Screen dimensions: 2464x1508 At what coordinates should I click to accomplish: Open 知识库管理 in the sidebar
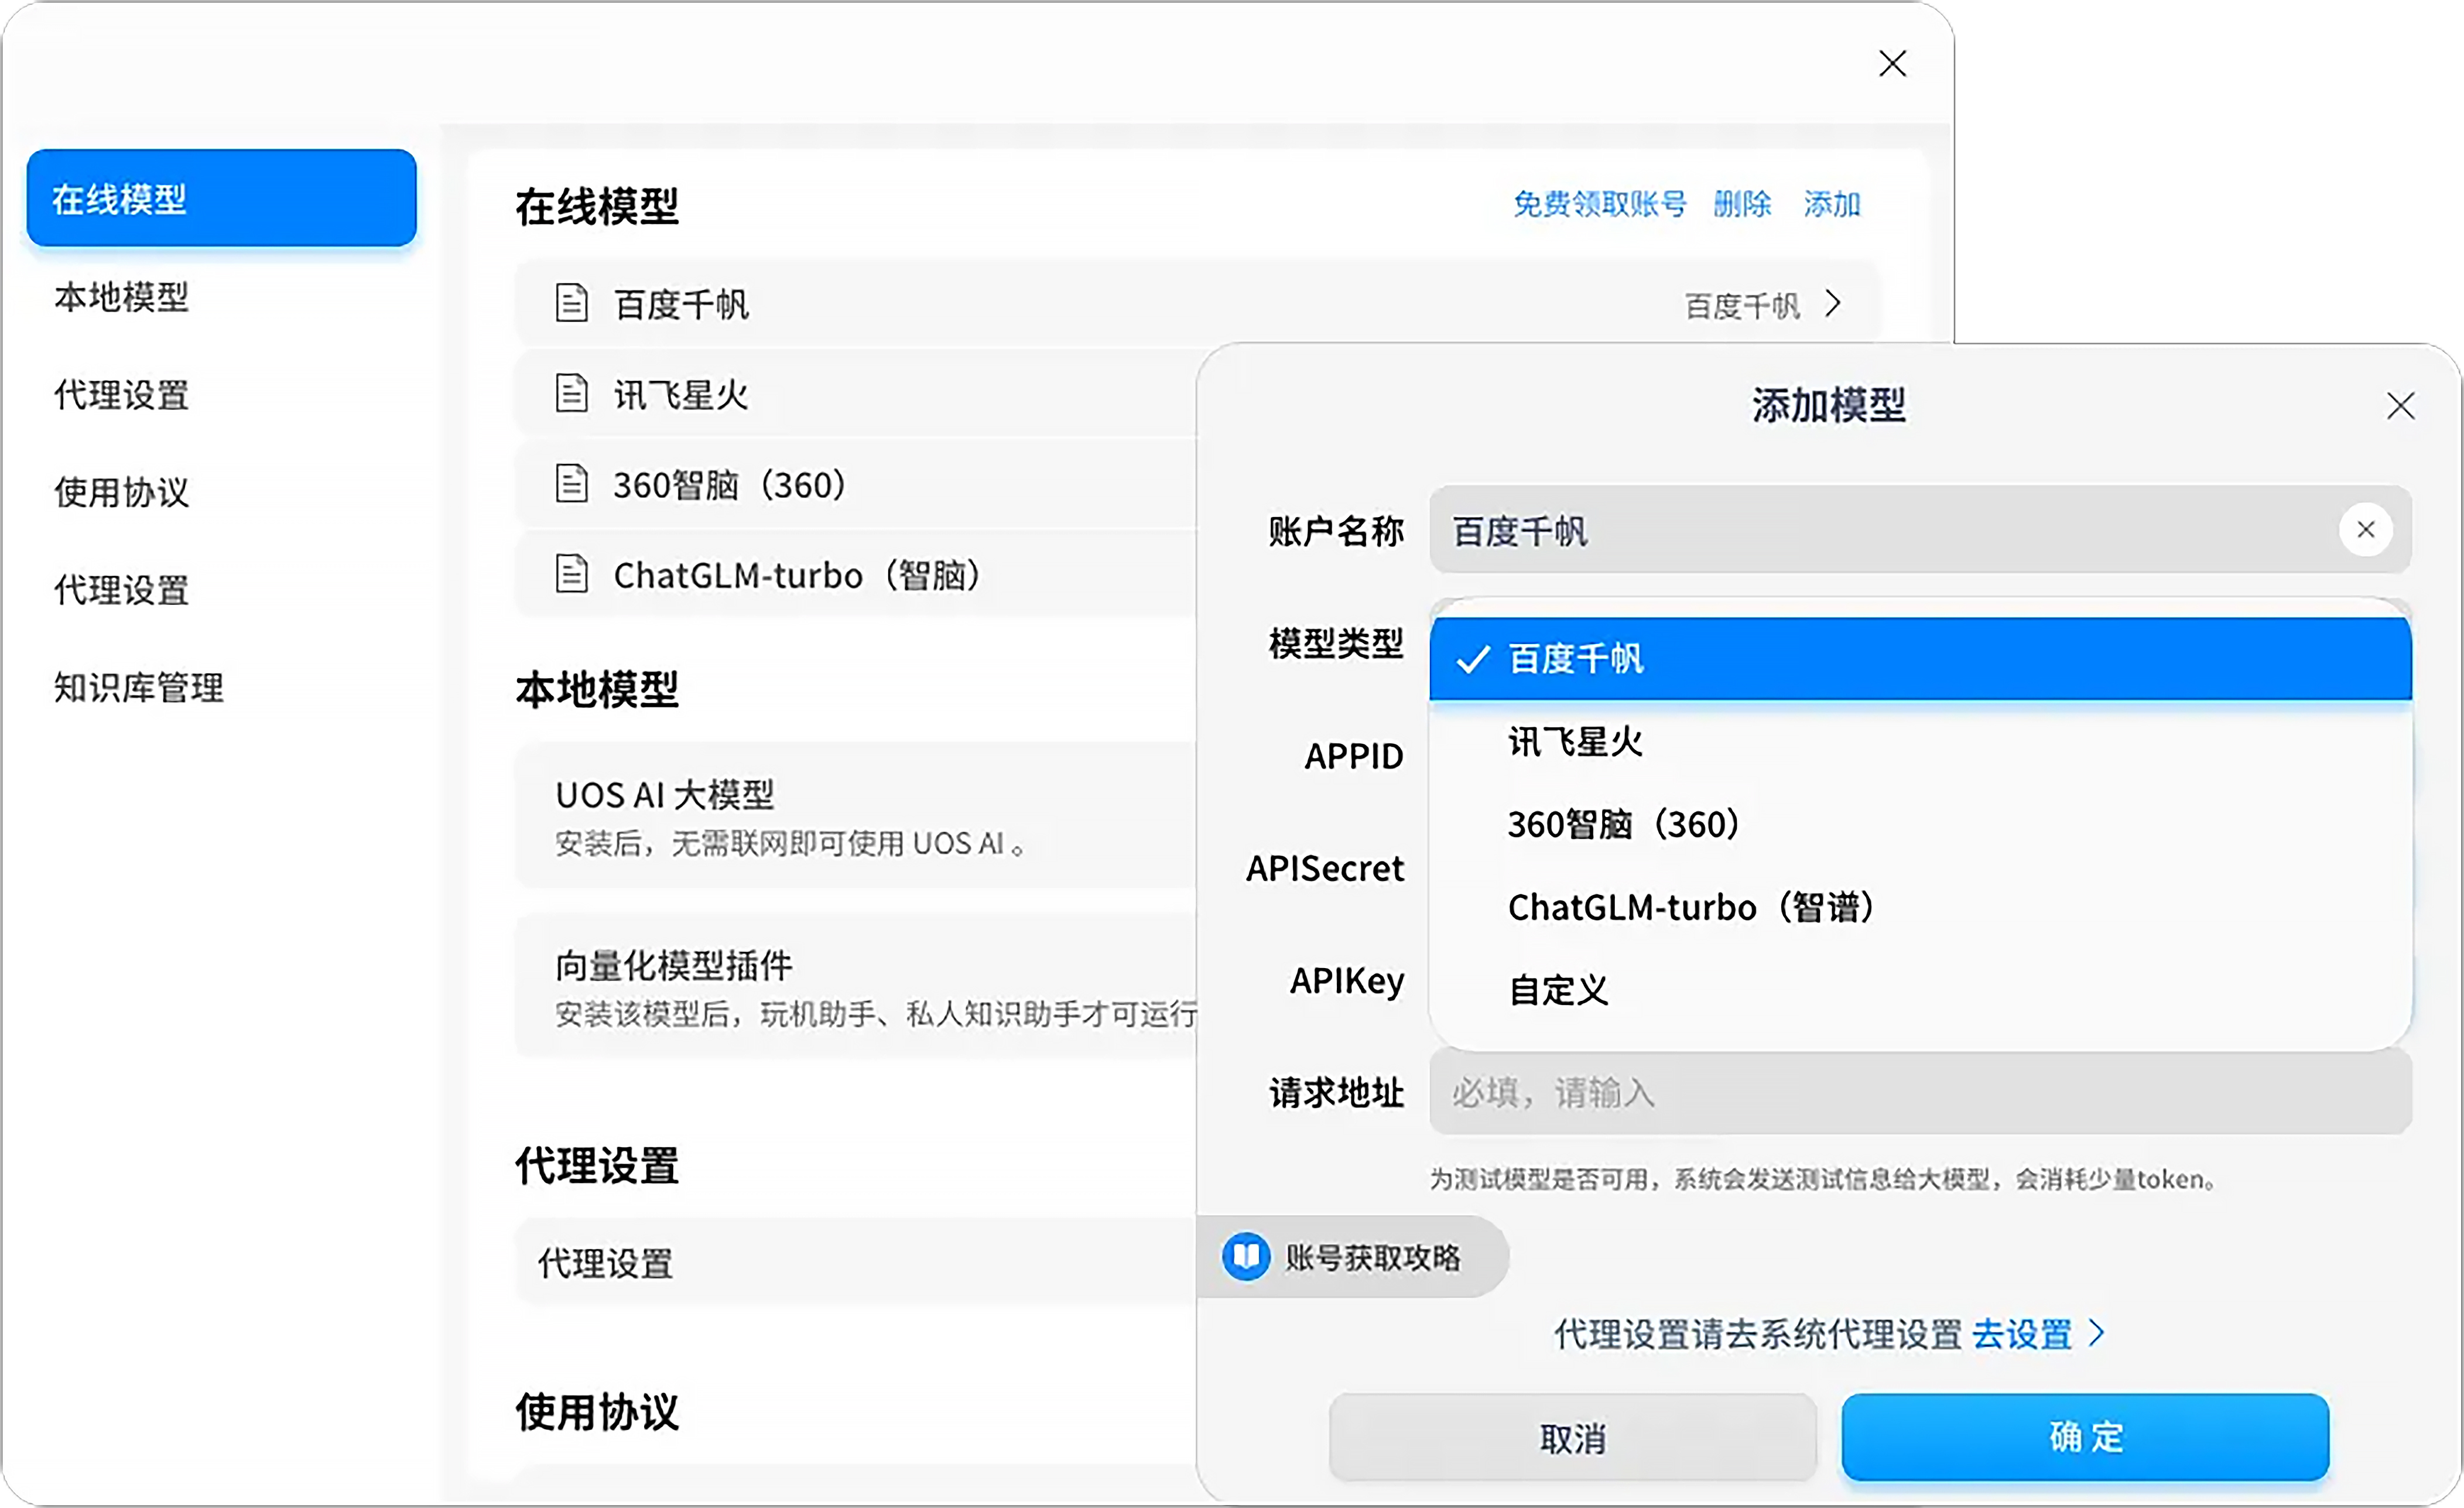pyautogui.click(x=138, y=687)
